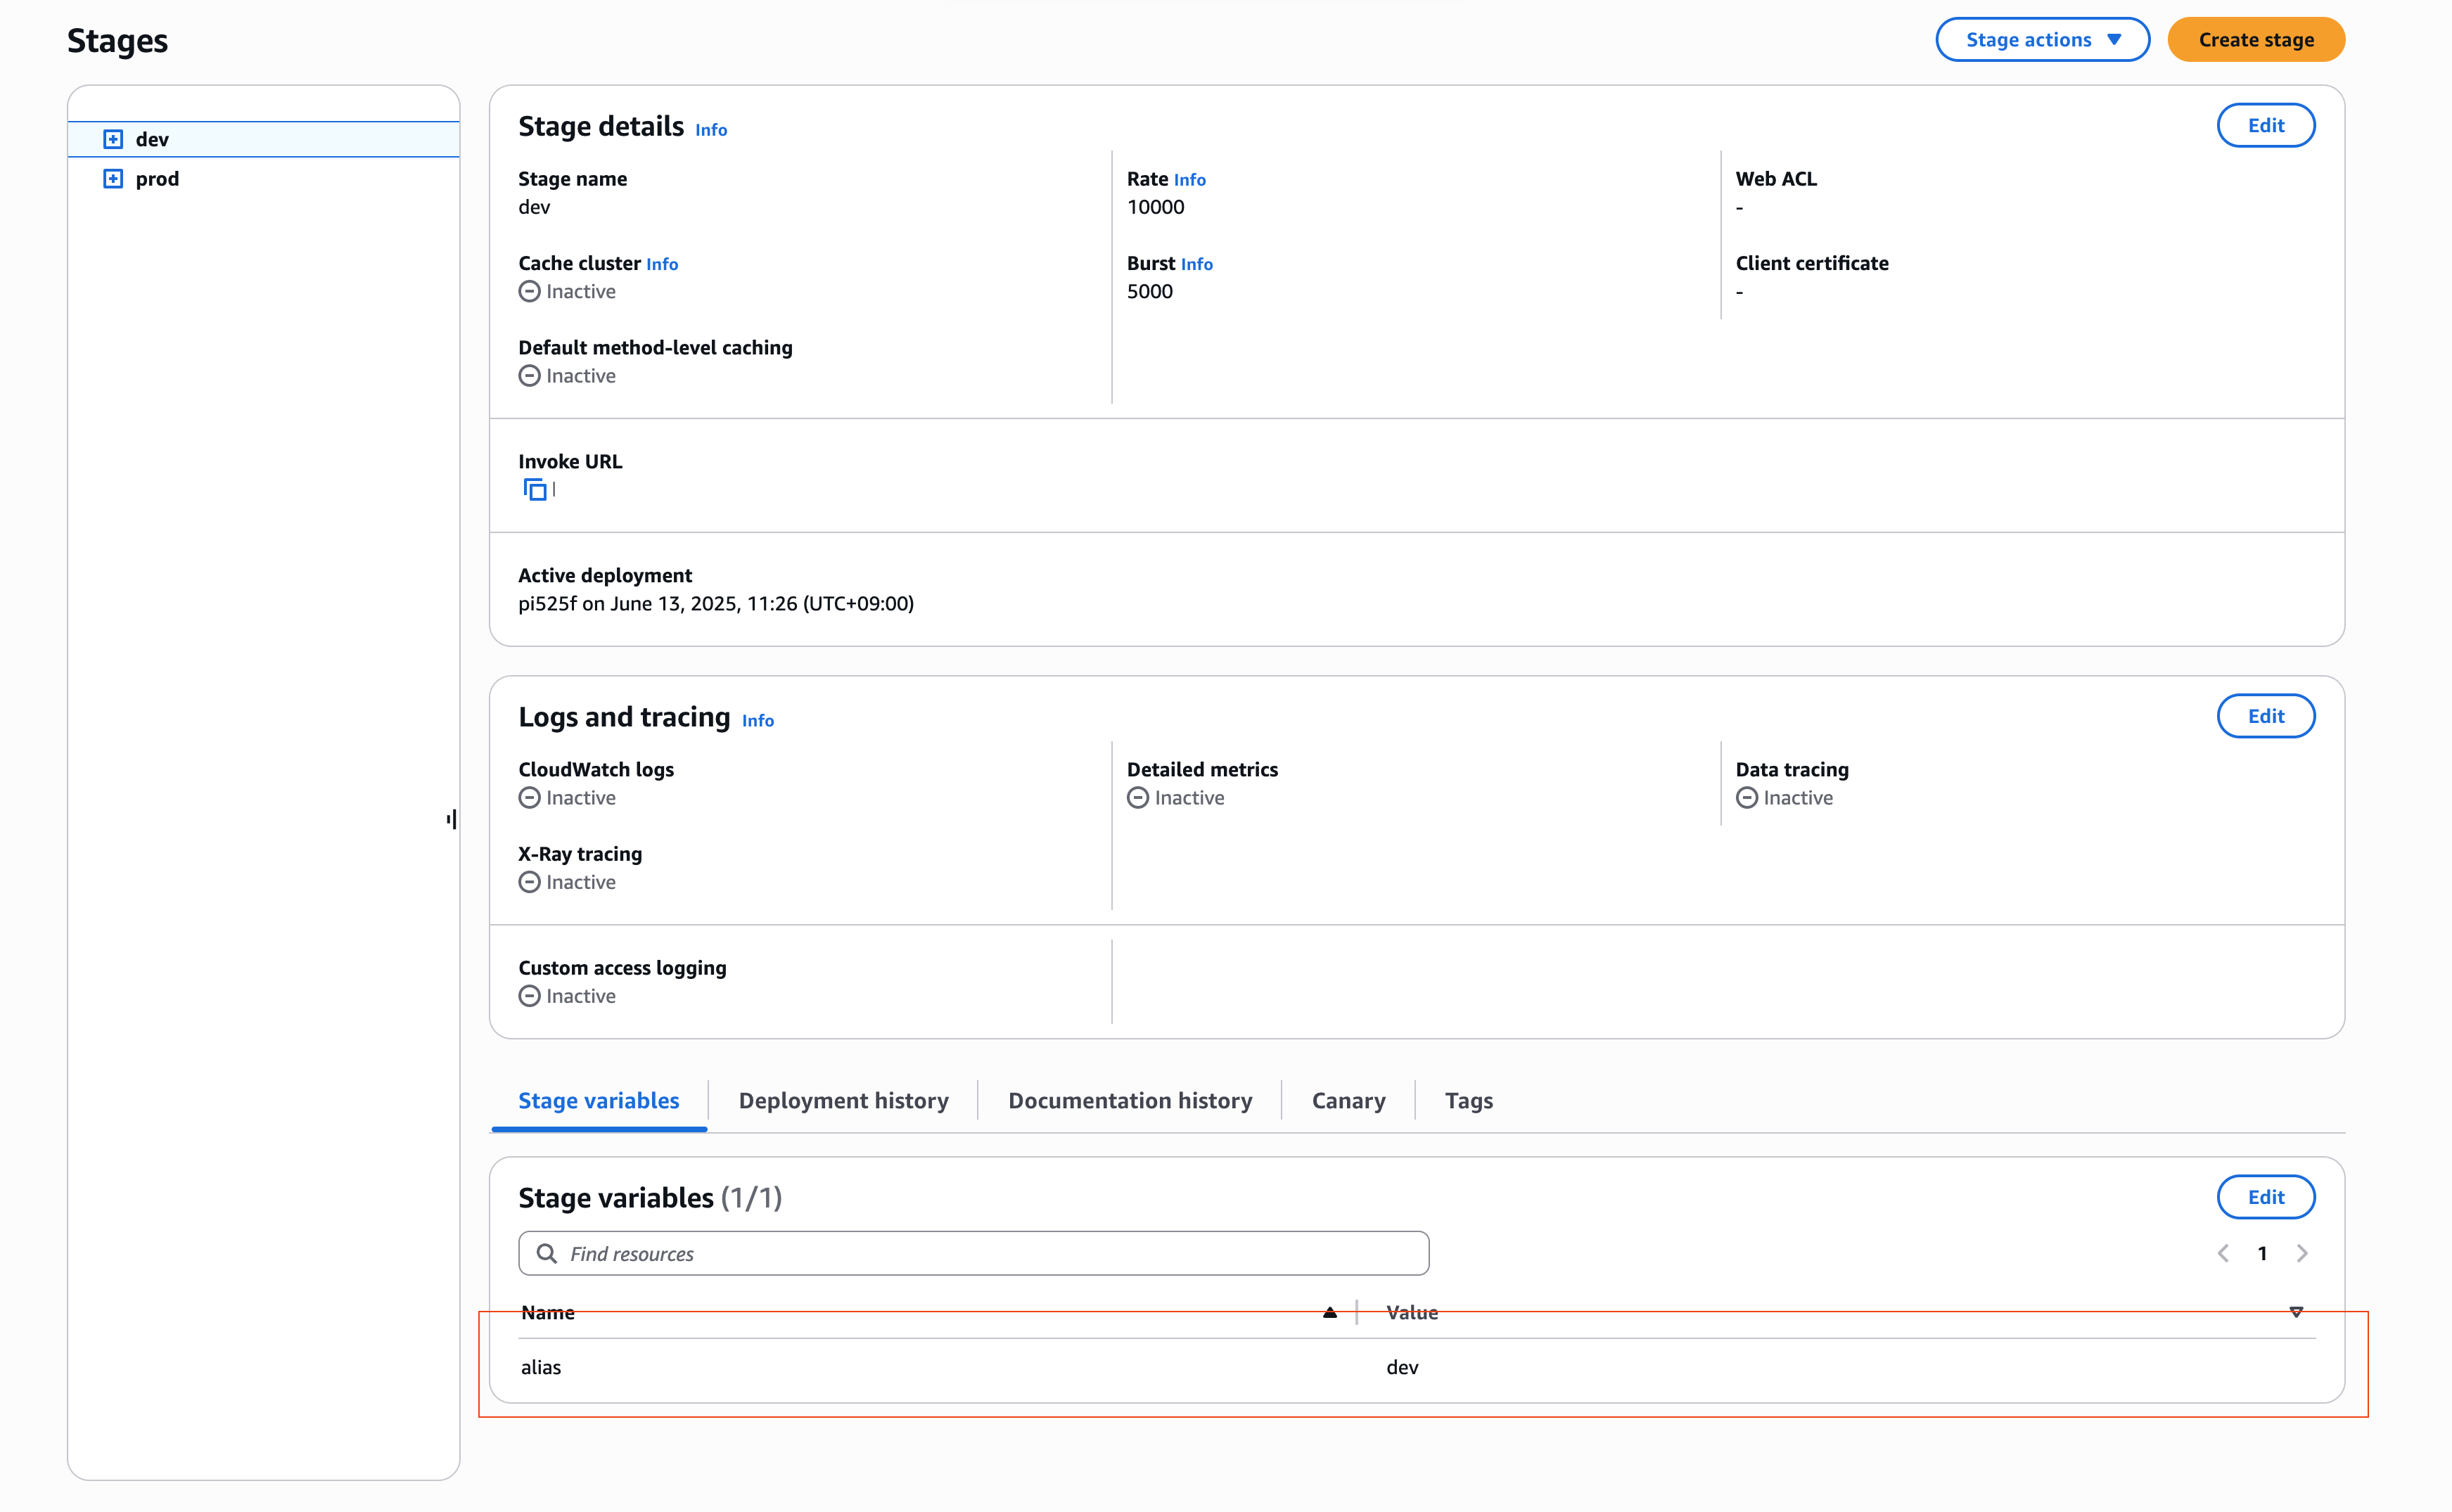Viewport: 2452px width, 1512px height.
Task: Go to next page of stage variables
Action: 2302,1253
